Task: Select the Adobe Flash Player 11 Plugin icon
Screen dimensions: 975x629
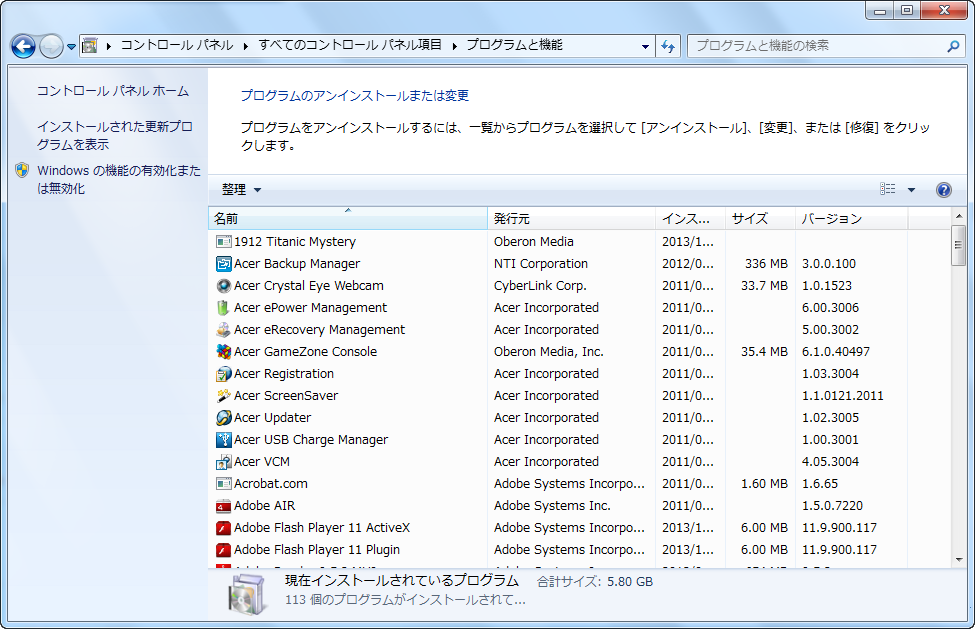Action: click(x=223, y=550)
